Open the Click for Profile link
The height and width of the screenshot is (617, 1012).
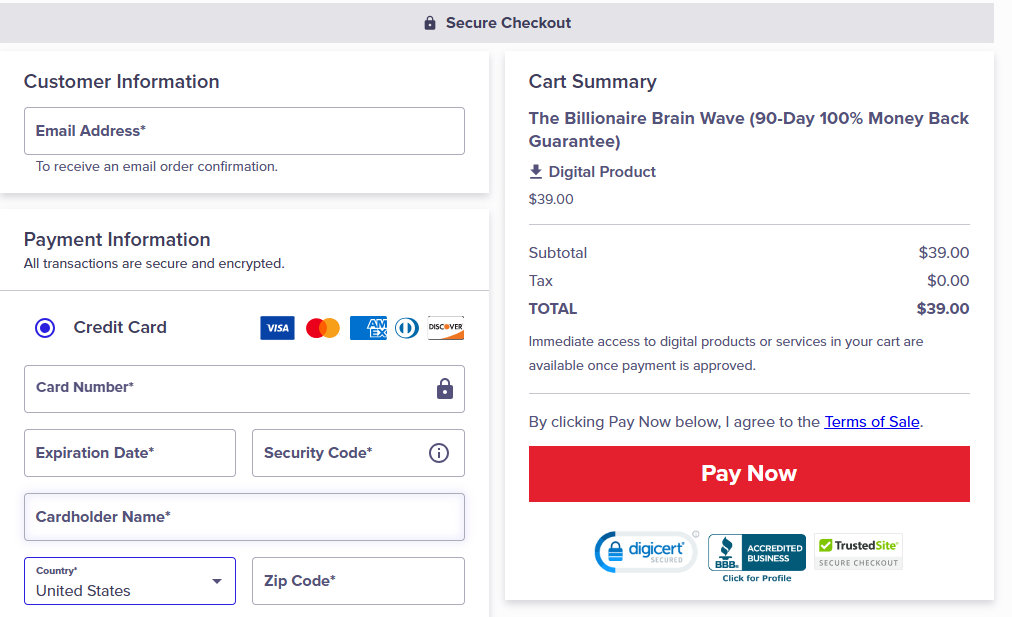pyautogui.click(x=756, y=576)
